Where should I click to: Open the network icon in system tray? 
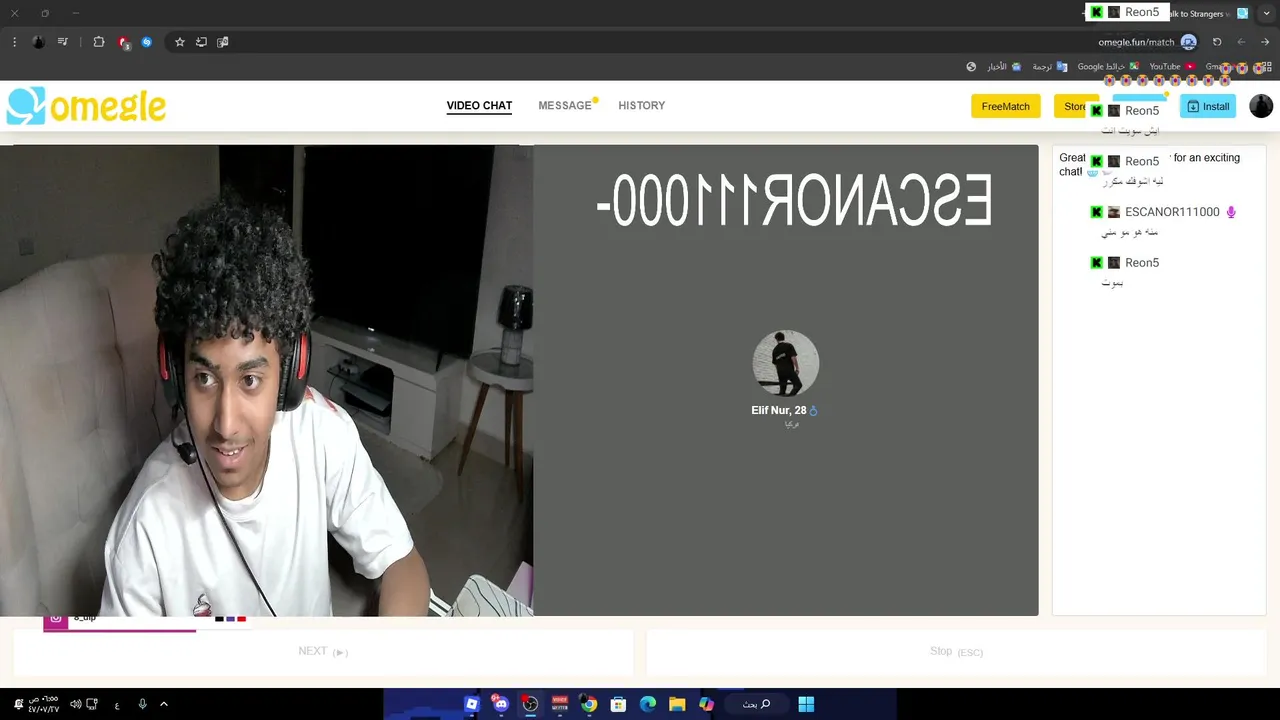92,704
